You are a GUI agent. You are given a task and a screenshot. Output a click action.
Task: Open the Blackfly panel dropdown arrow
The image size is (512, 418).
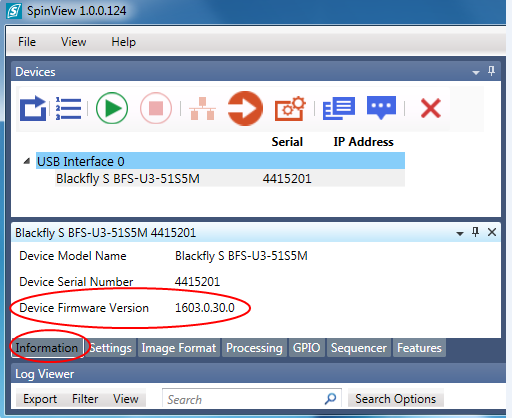(x=460, y=233)
